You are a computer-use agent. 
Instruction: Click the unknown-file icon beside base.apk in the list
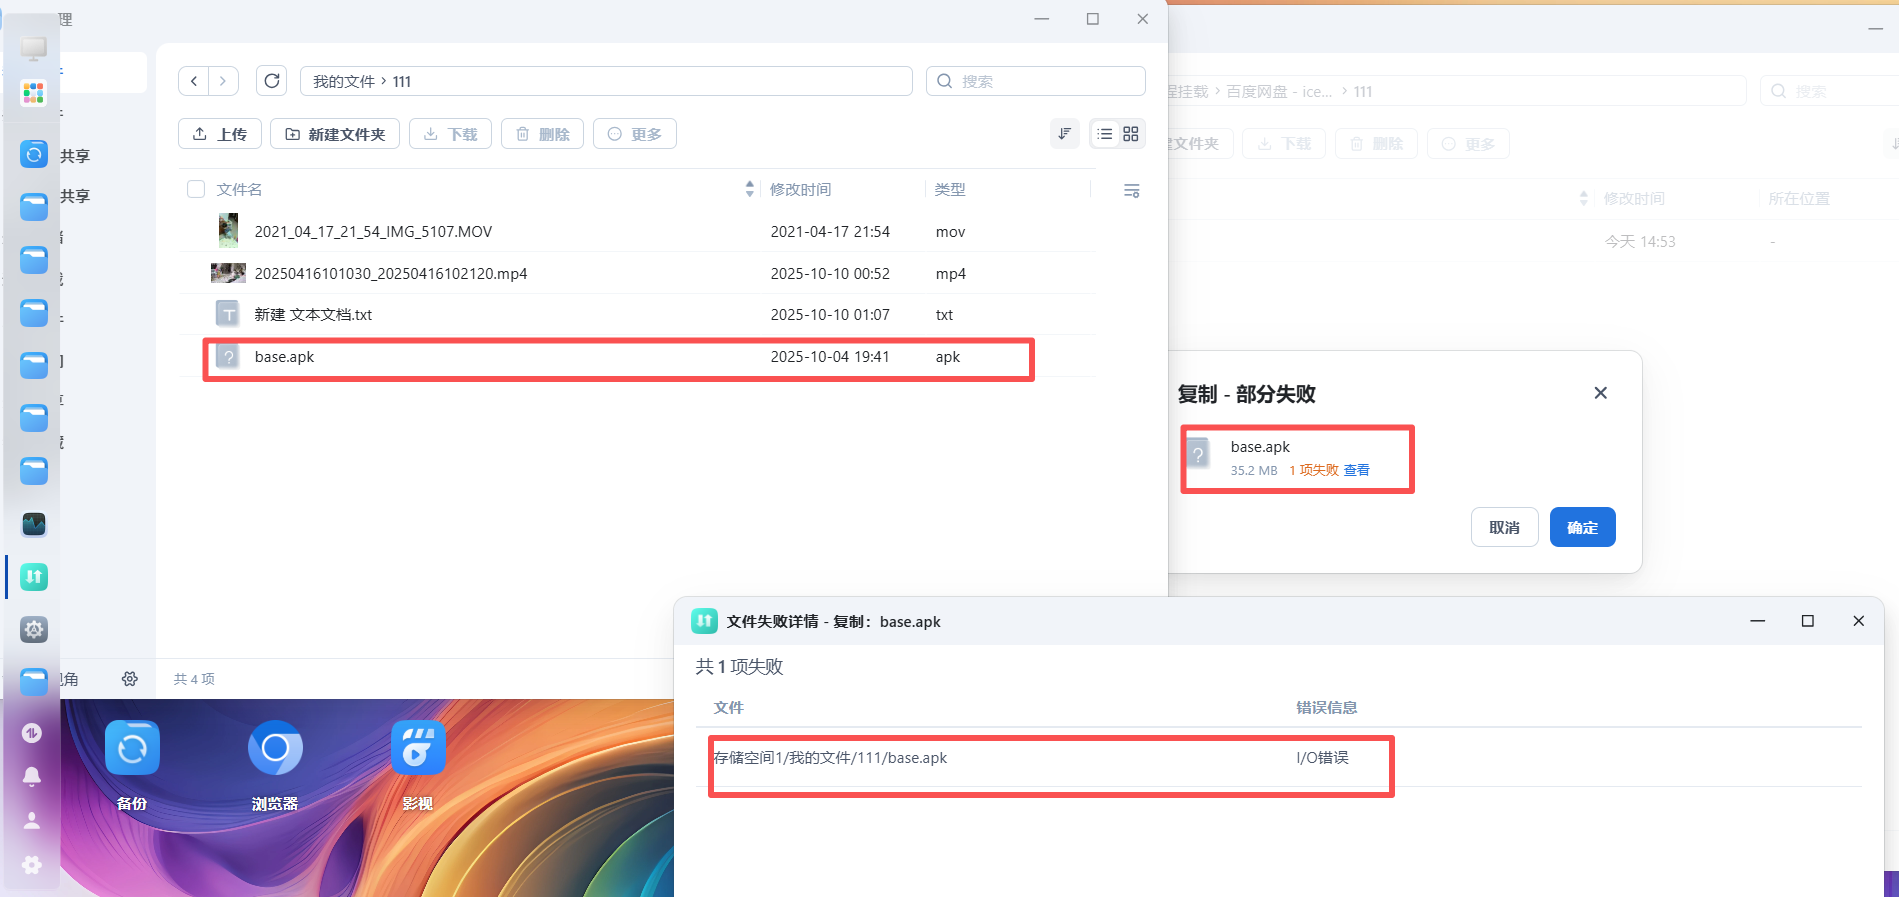[x=228, y=356]
